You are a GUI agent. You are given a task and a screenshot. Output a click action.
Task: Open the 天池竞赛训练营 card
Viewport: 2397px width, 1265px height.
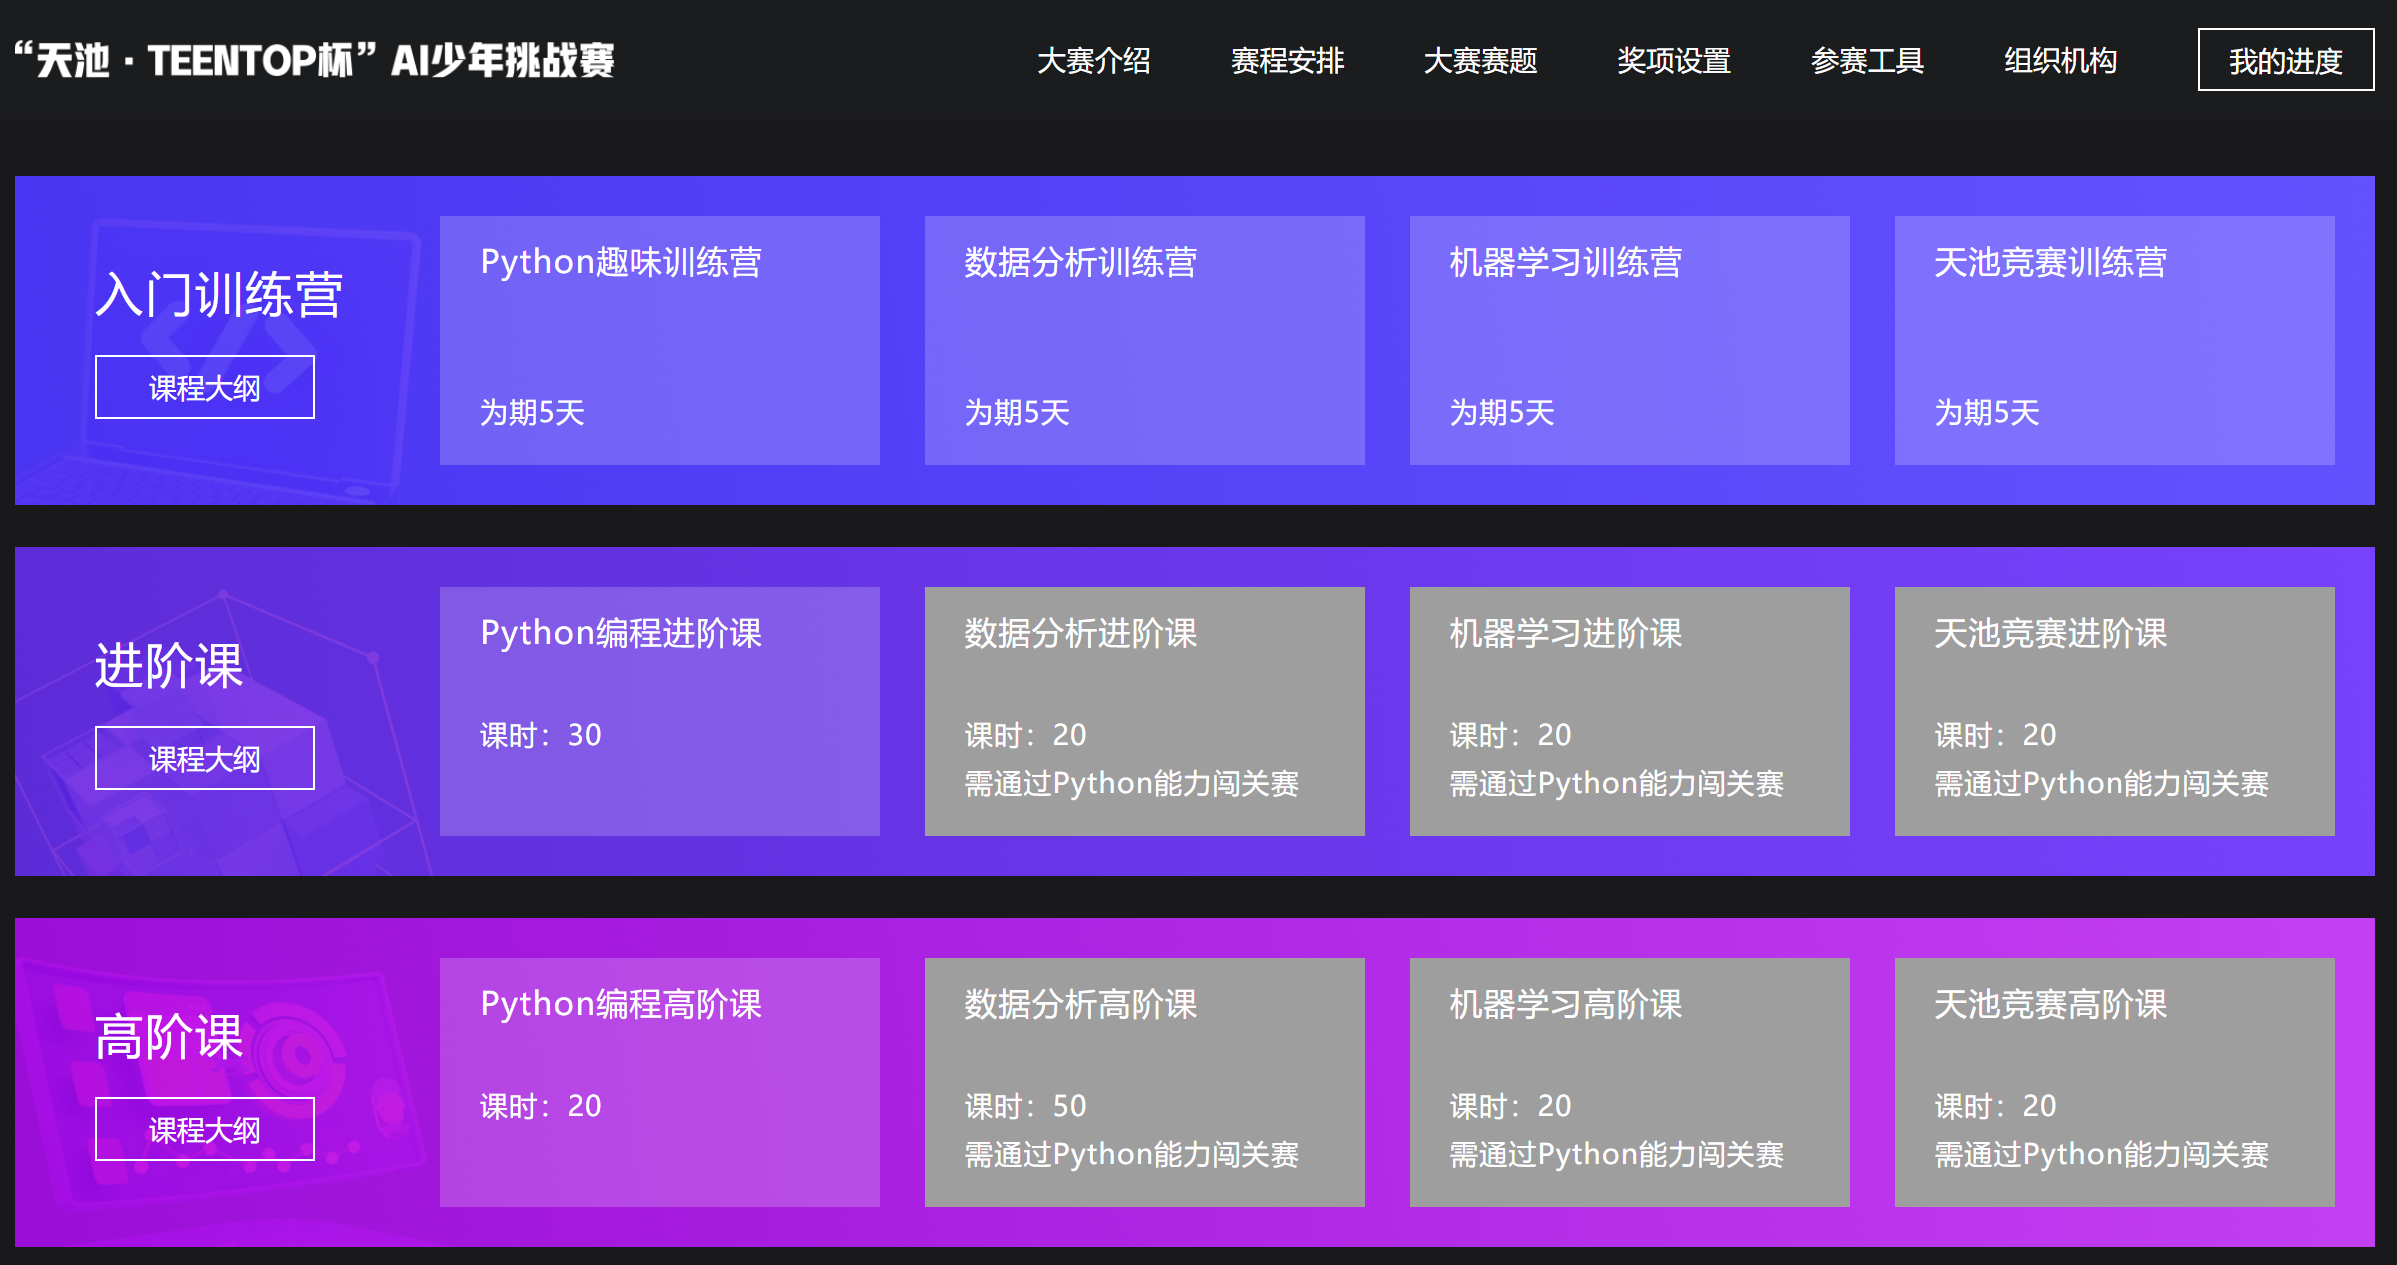(x=2114, y=340)
